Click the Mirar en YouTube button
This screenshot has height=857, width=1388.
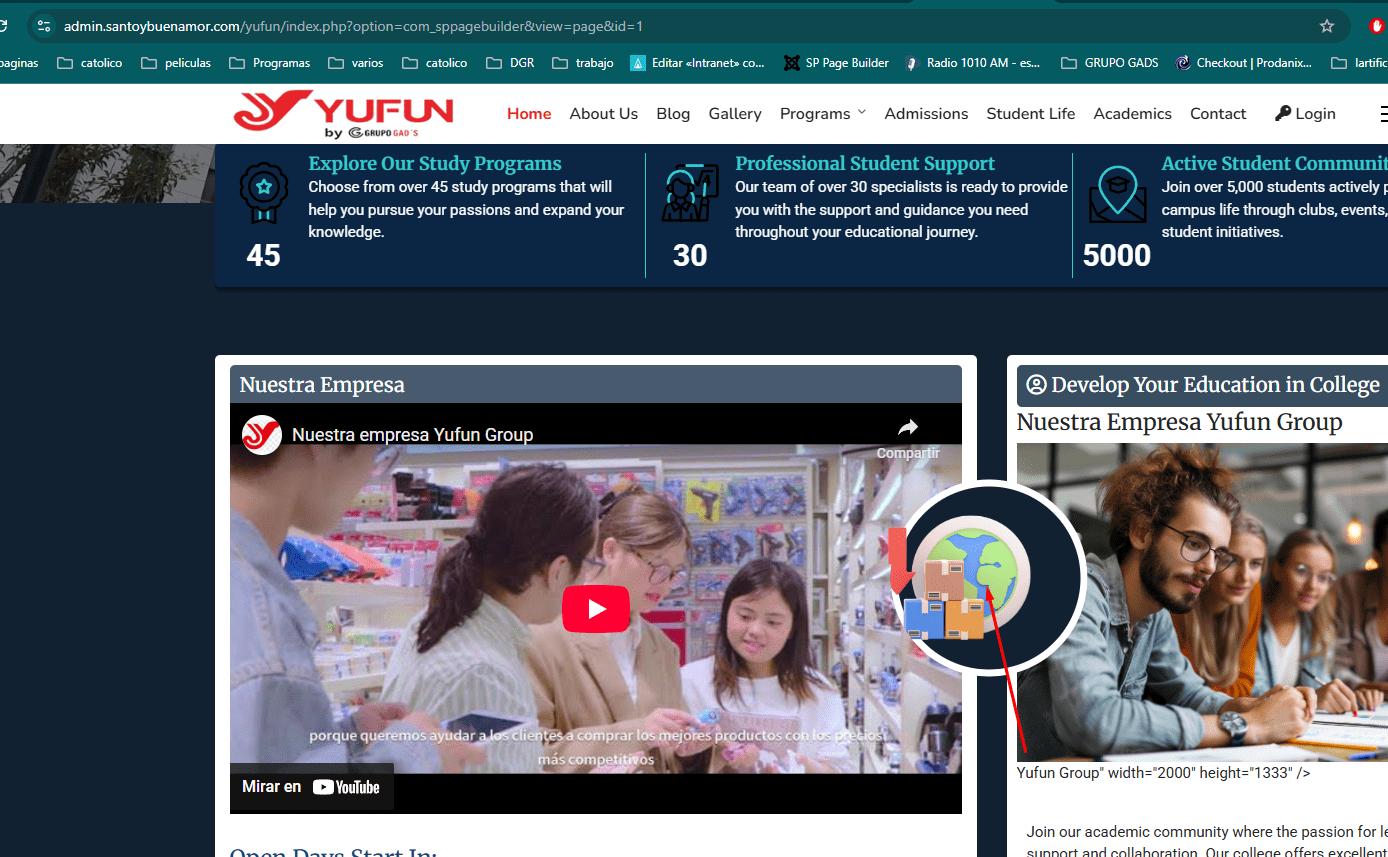(311, 787)
